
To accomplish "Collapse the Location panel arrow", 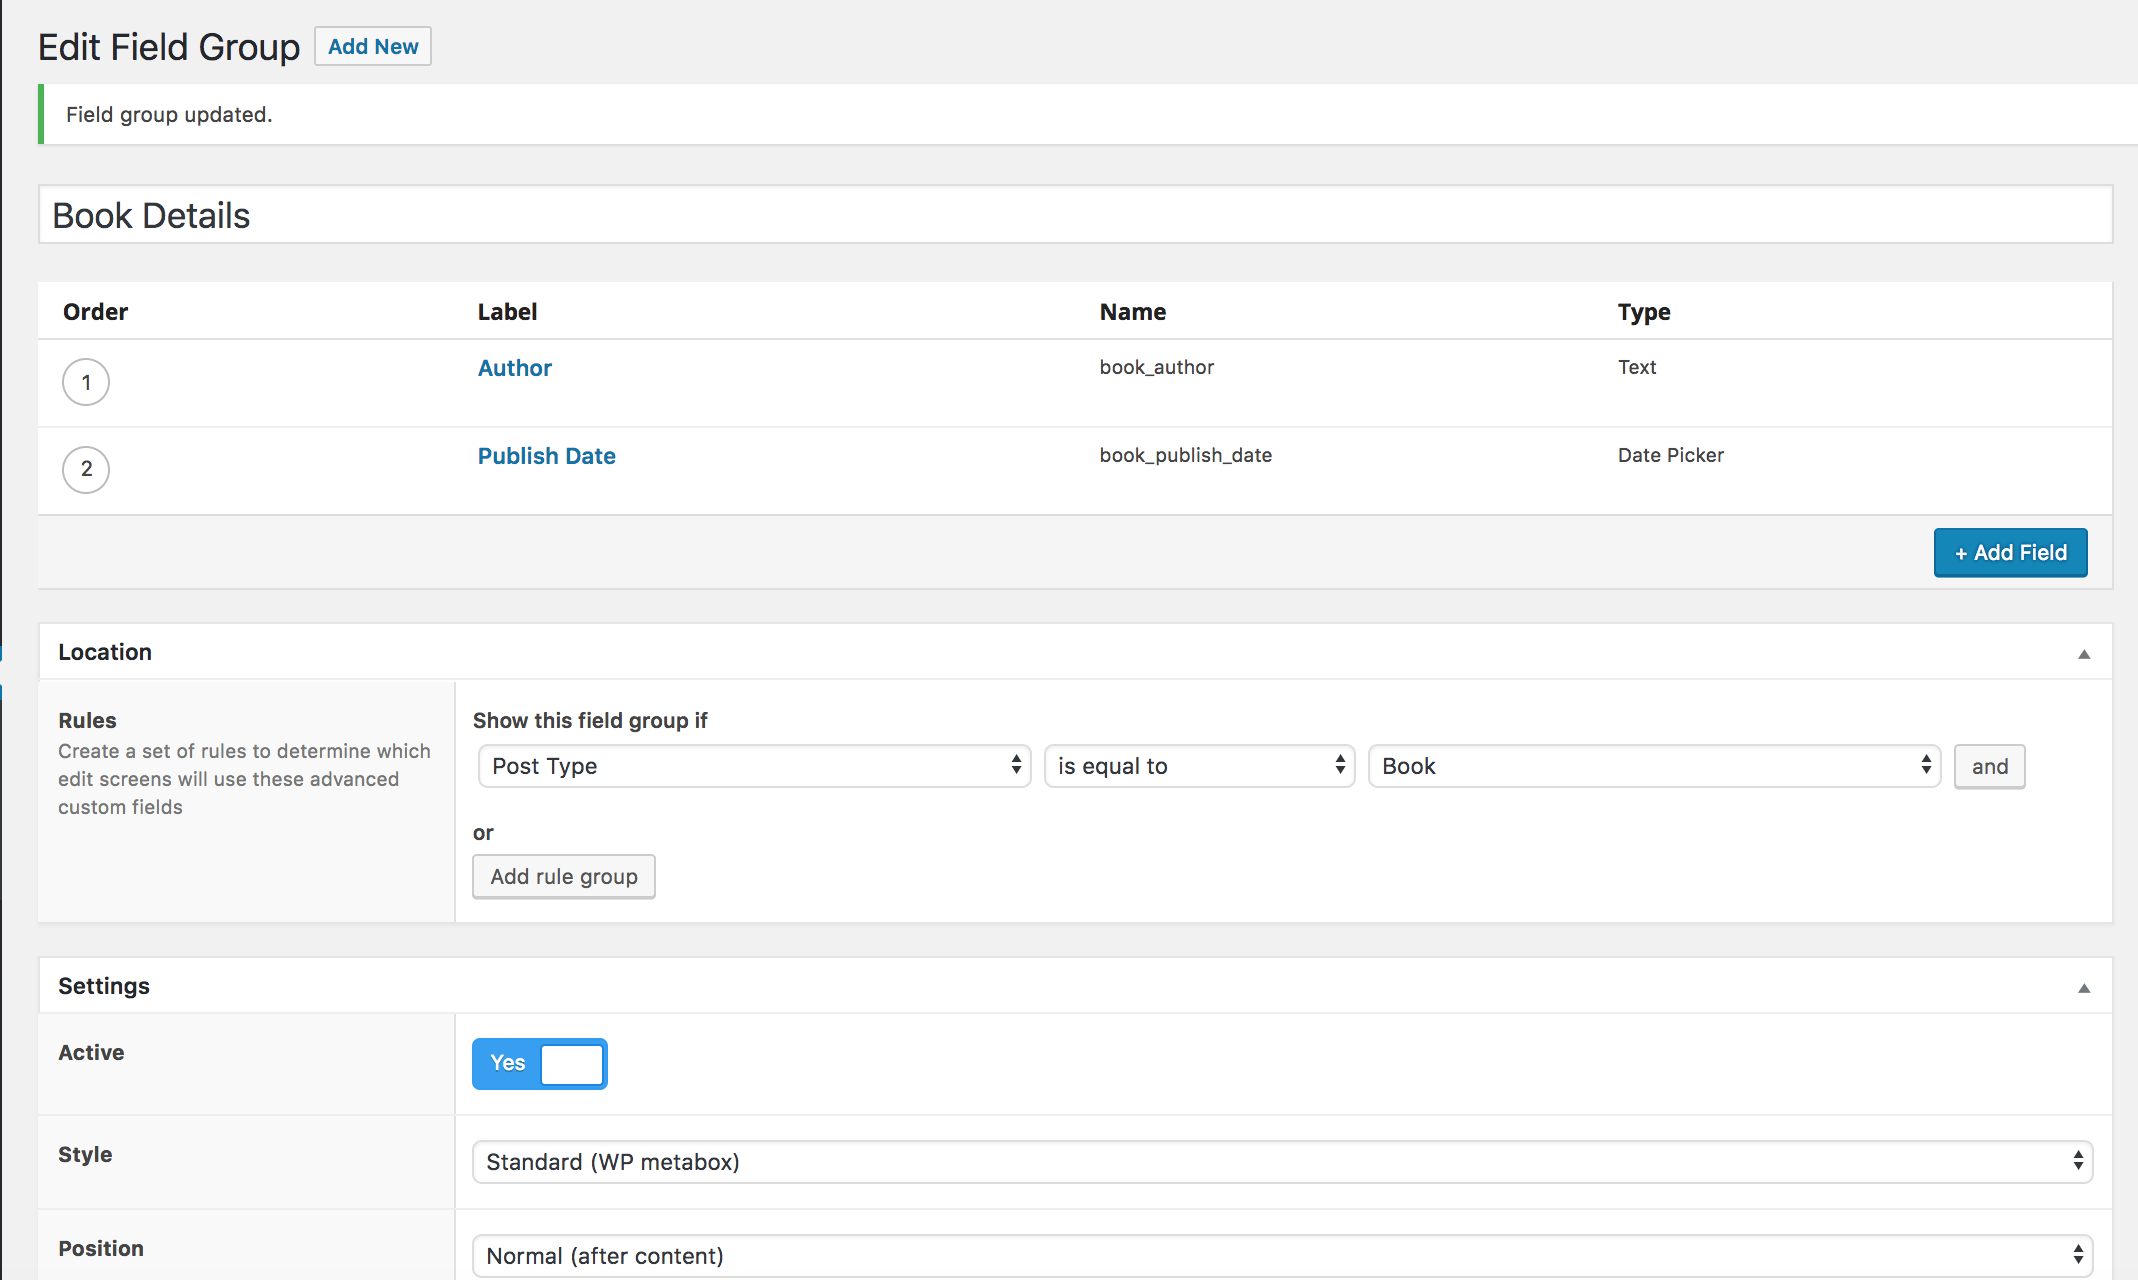I will pyautogui.click(x=2084, y=654).
